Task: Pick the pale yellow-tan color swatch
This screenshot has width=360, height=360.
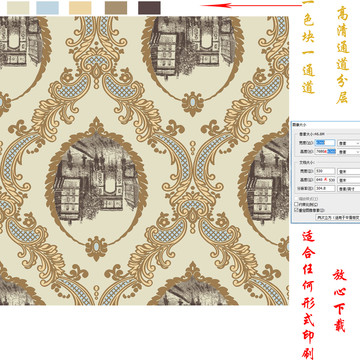Action: click(80, 8)
